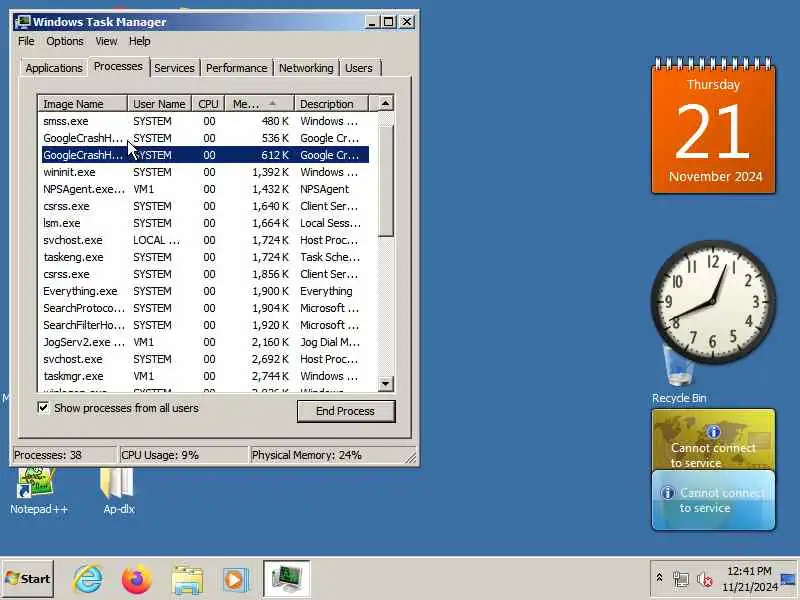
Task: Sort by the Memory column header
Action: point(259,104)
